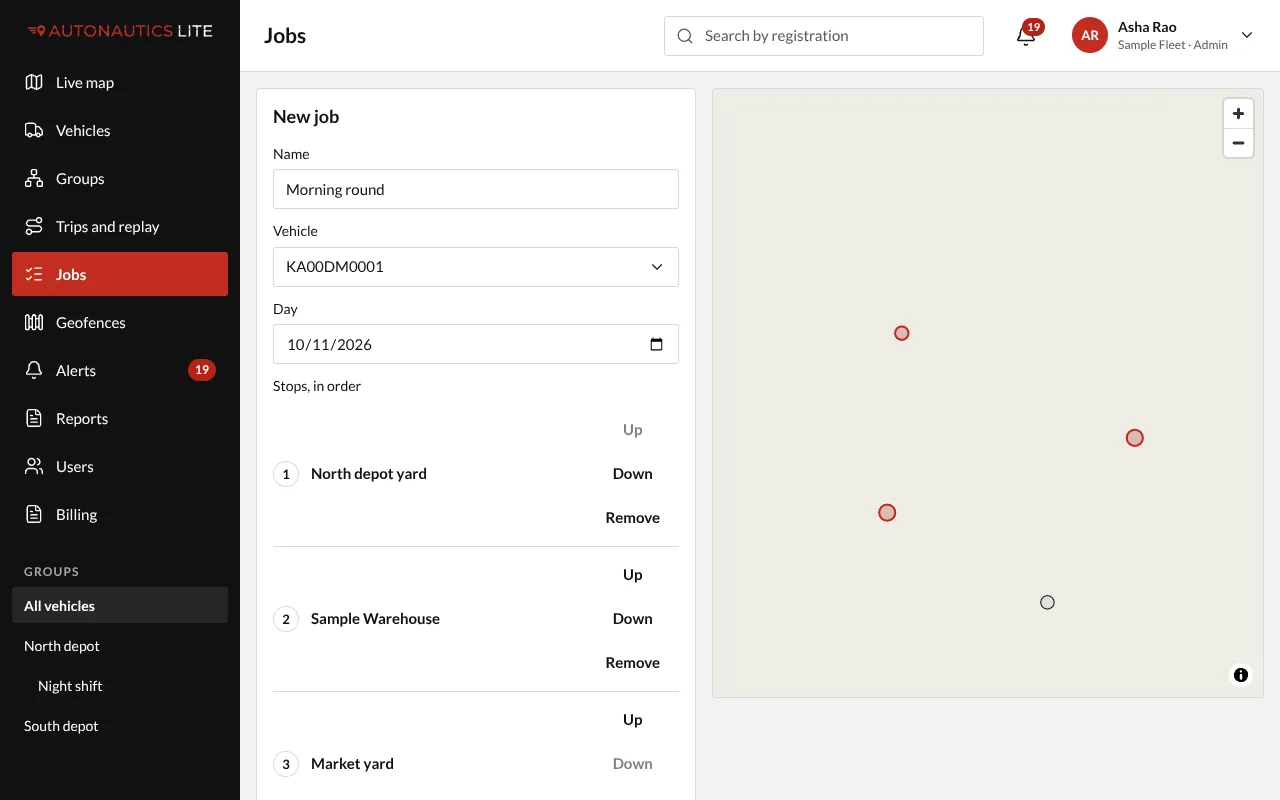
Task: Focus the Search by registration box
Action: [824, 36]
